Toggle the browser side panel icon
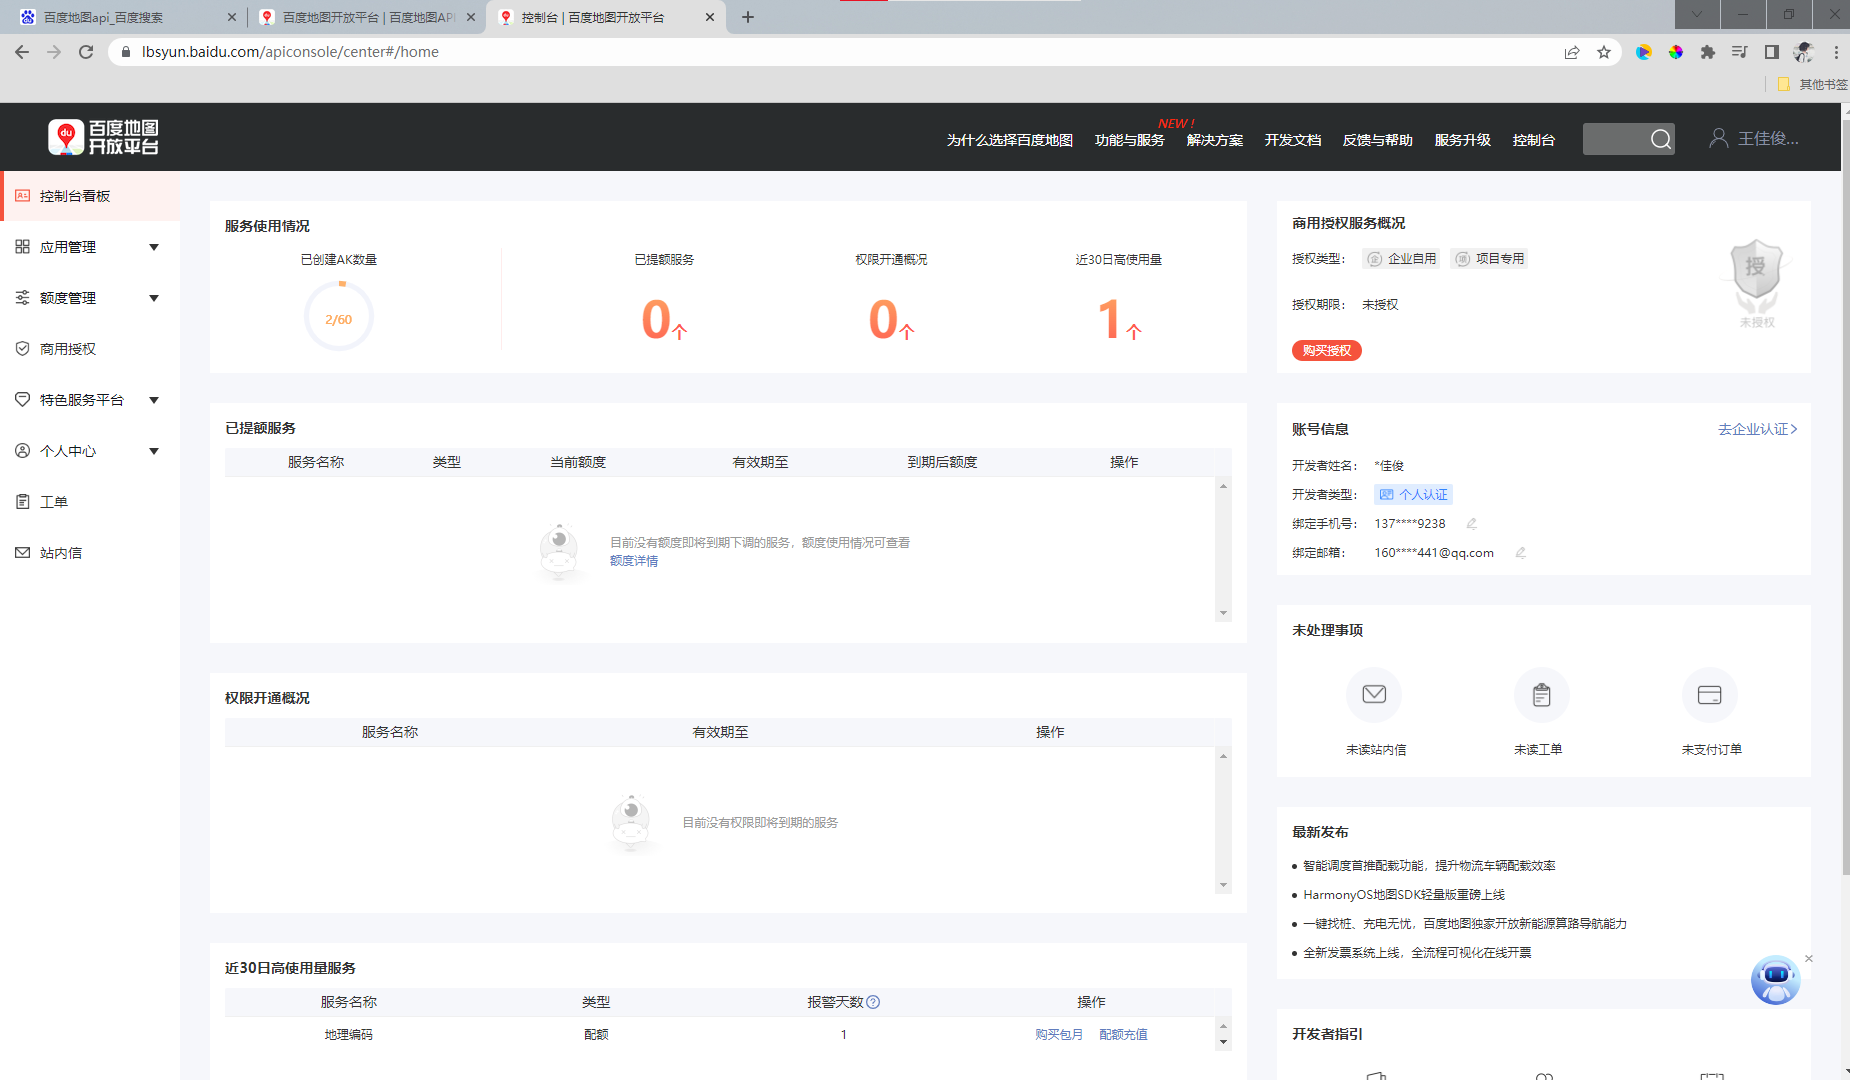The image size is (1850, 1080). [1772, 52]
